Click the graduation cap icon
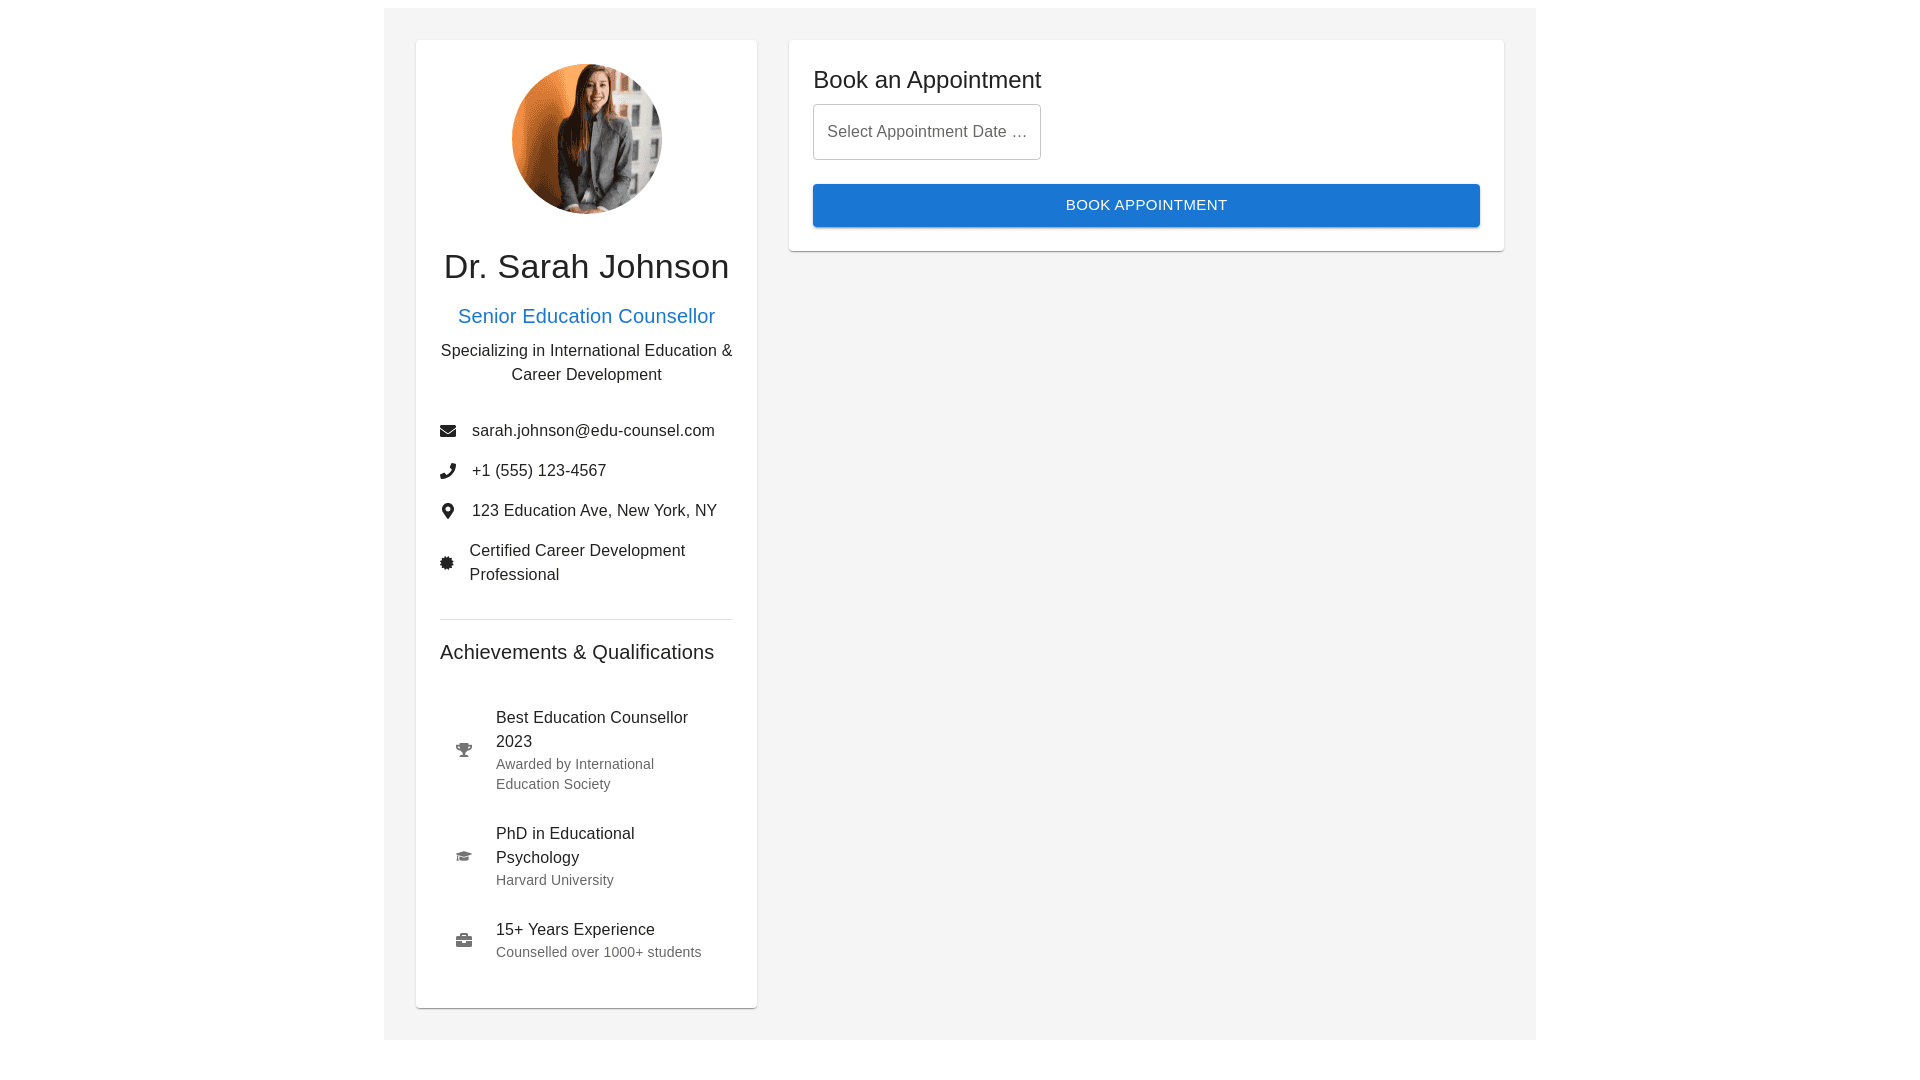The width and height of the screenshot is (1920, 1080). (x=464, y=856)
